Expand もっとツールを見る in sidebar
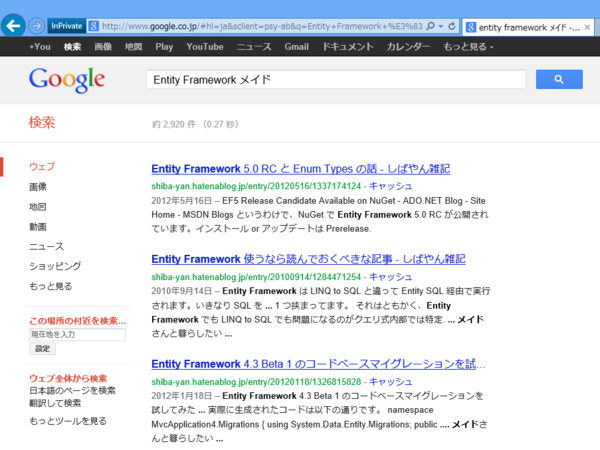This screenshot has height=450, width=600. pyautogui.click(x=68, y=421)
